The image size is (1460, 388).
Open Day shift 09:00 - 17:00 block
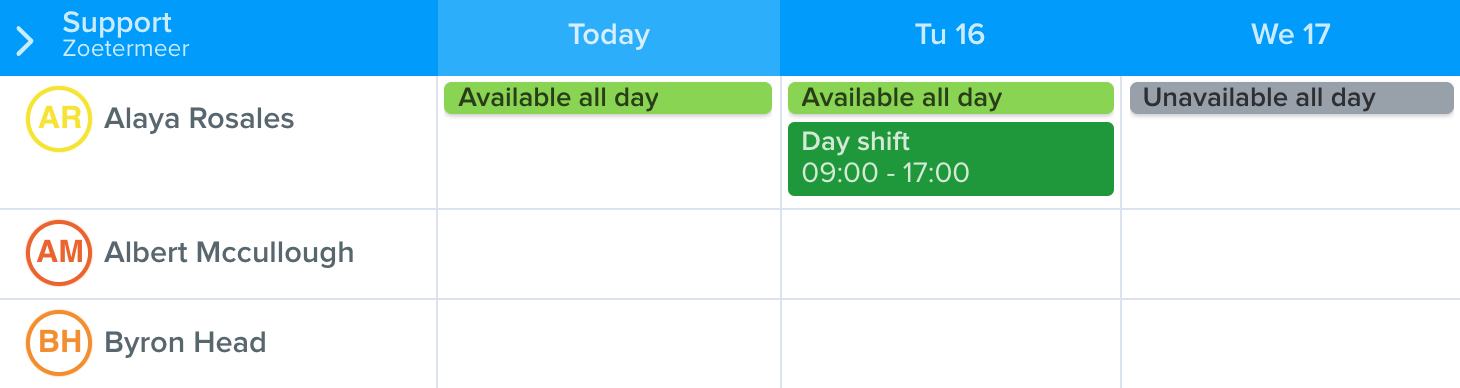pos(951,159)
